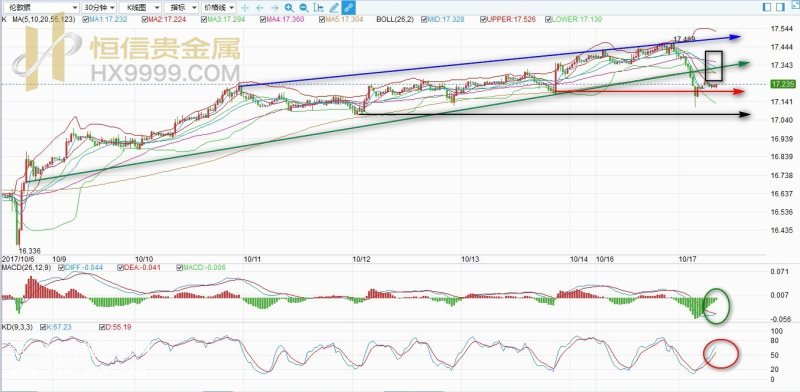Click the 10/9 date axis label
This screenshot has height=392, width=800.
60,259
